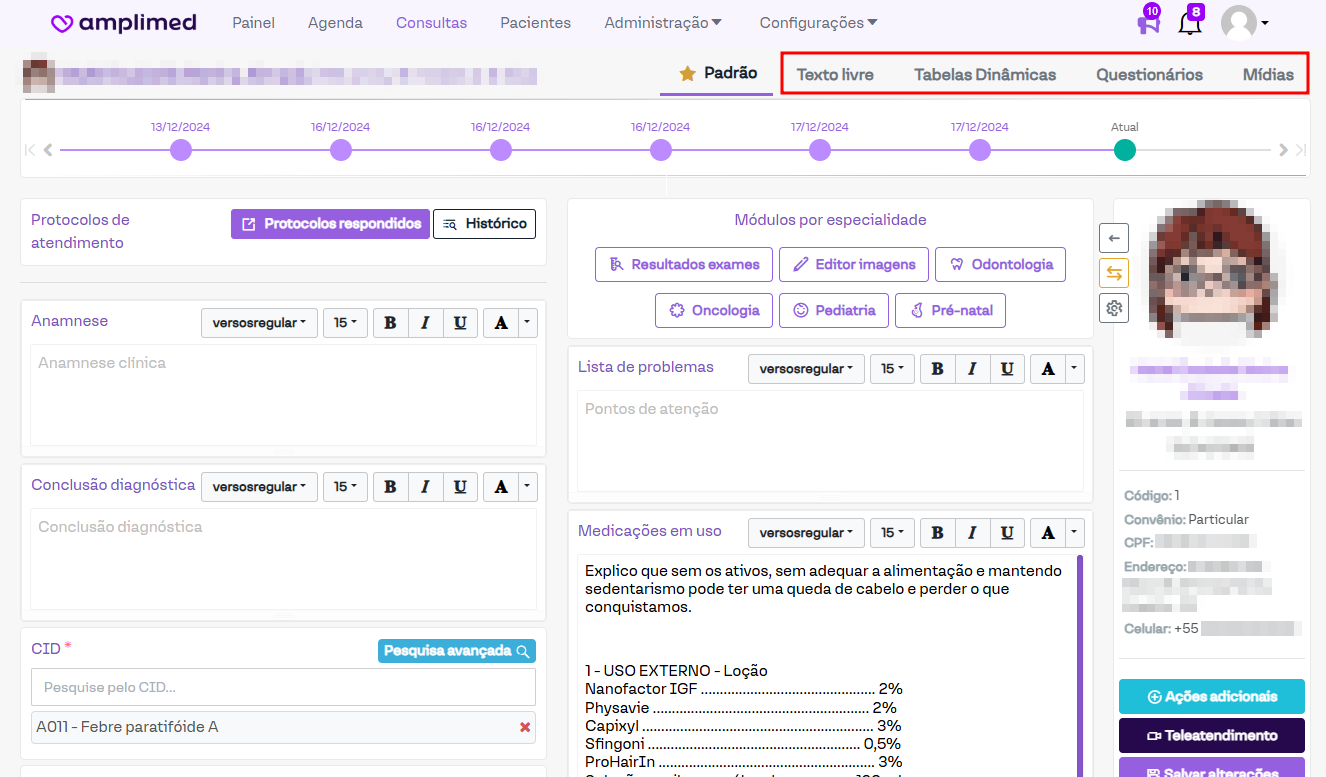Switch to the Texto livre tab
The width and height of the screenshot is (1326, 777).
[x=835, y=75]
